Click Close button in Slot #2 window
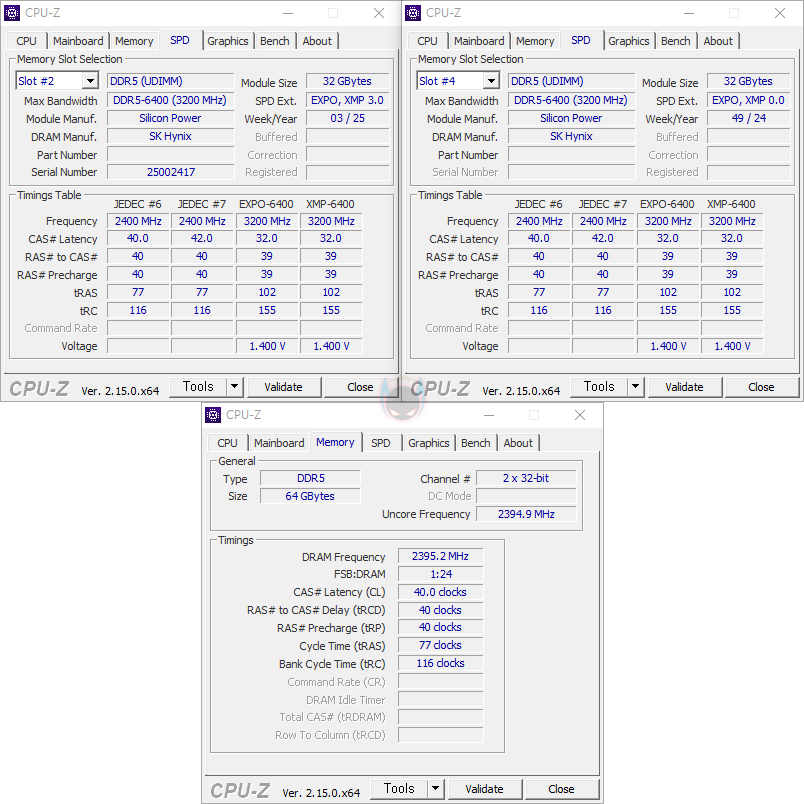Image resolution: width=804 pixels, height=804 pixels. pyautogui.click(x=360, y=387)
